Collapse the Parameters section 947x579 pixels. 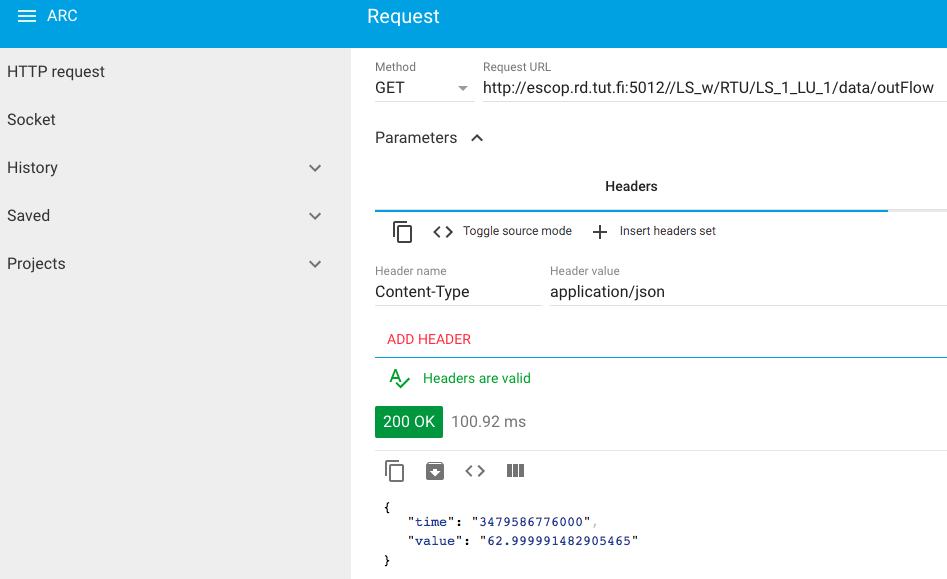477,138
